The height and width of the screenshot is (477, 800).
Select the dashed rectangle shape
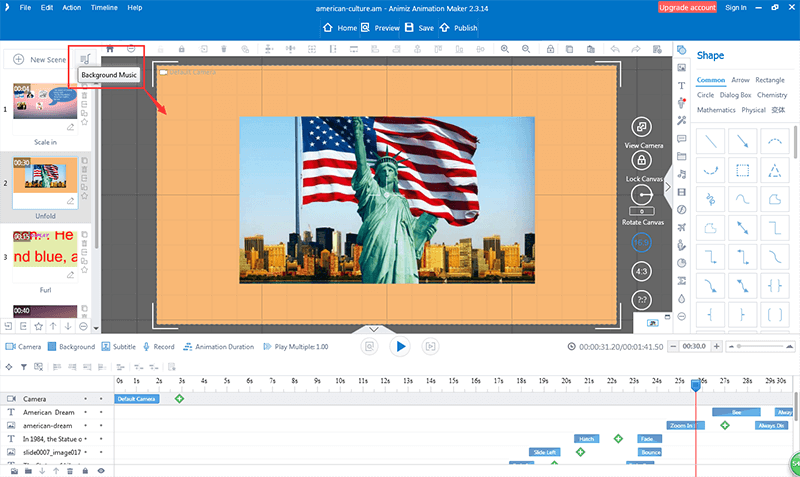(x=742, y=170)
